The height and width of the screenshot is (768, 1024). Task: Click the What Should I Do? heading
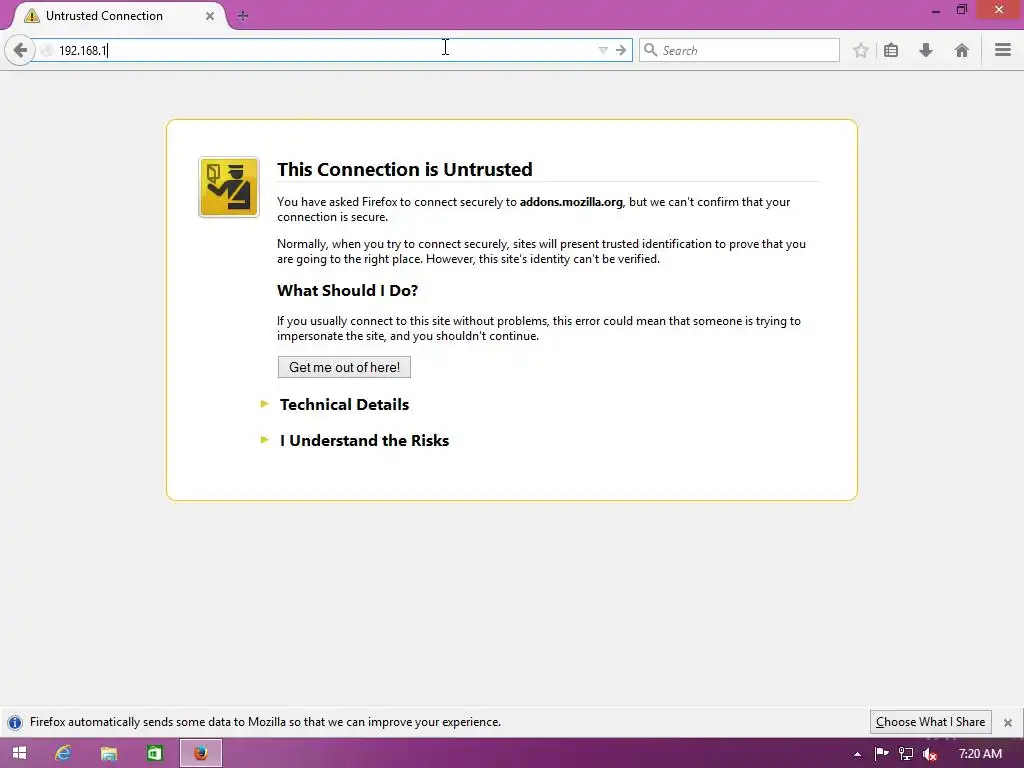(x=347, y=291)
